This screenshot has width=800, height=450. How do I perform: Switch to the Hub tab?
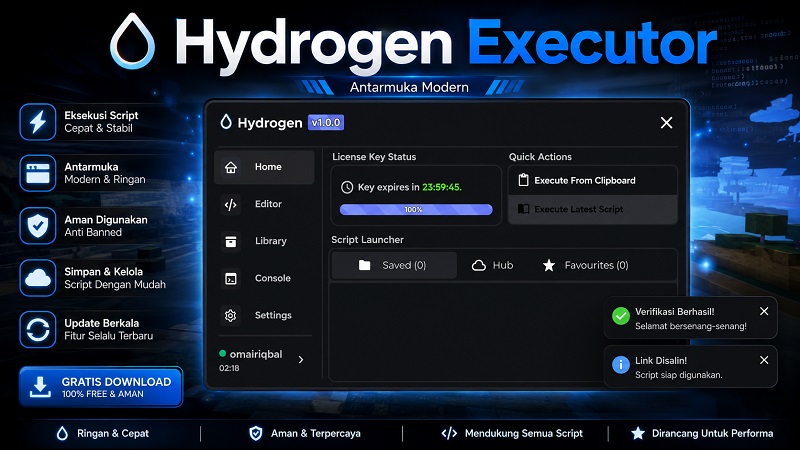(x=492, y=265)
